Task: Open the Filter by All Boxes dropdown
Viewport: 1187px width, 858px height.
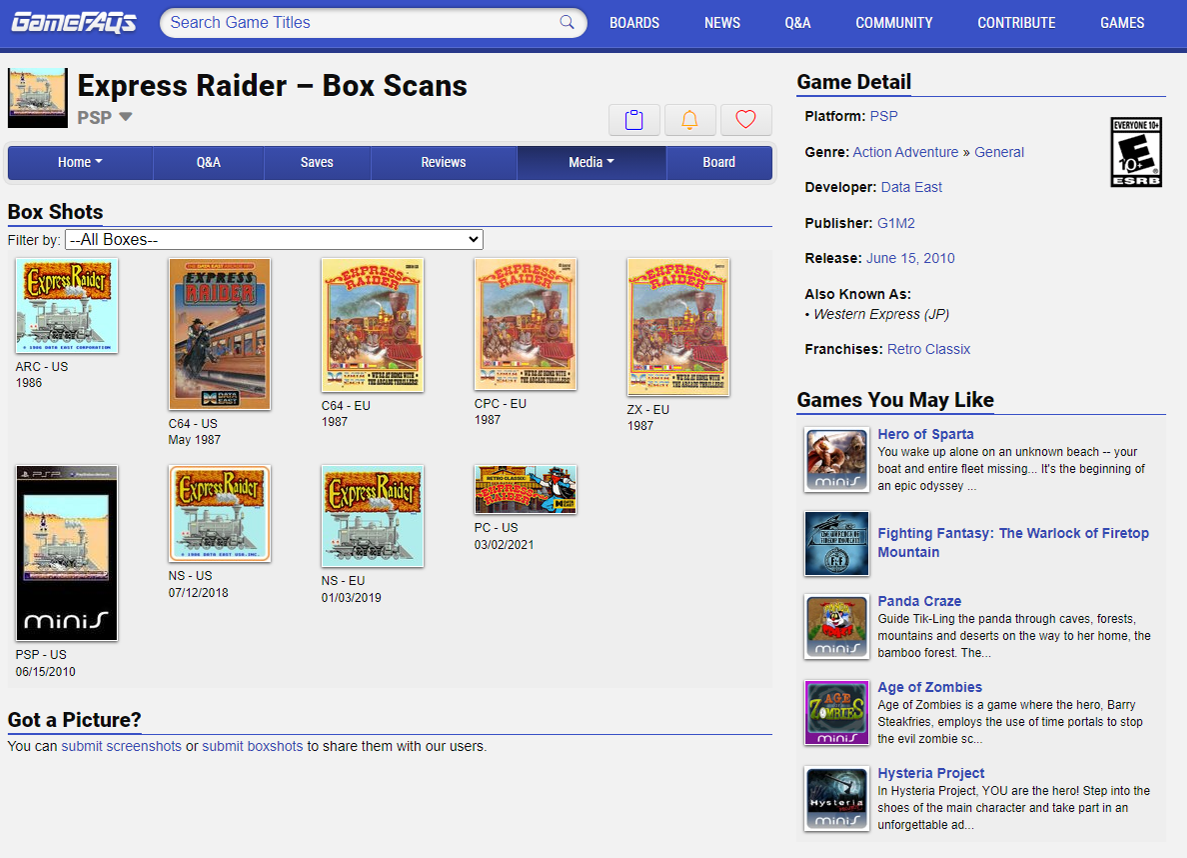Action: coord(274,239)
